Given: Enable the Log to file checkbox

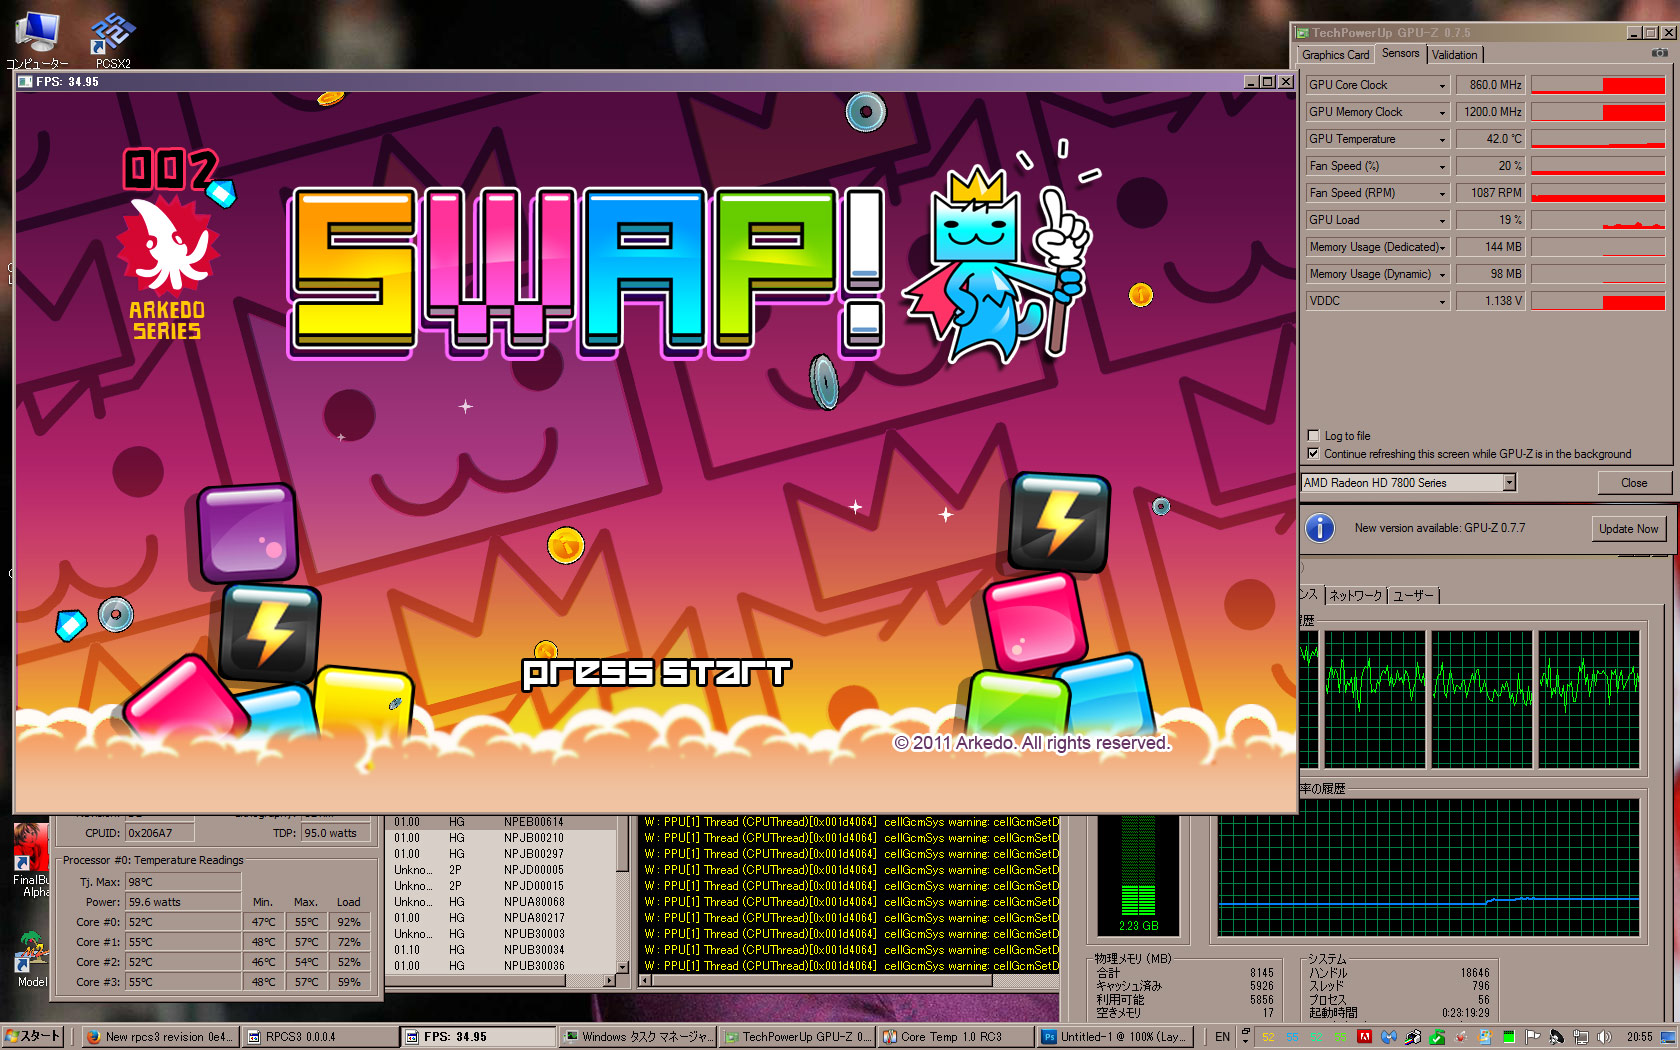Looking at the screenshot, I should pyautogui.click(x=1313, y=436).
